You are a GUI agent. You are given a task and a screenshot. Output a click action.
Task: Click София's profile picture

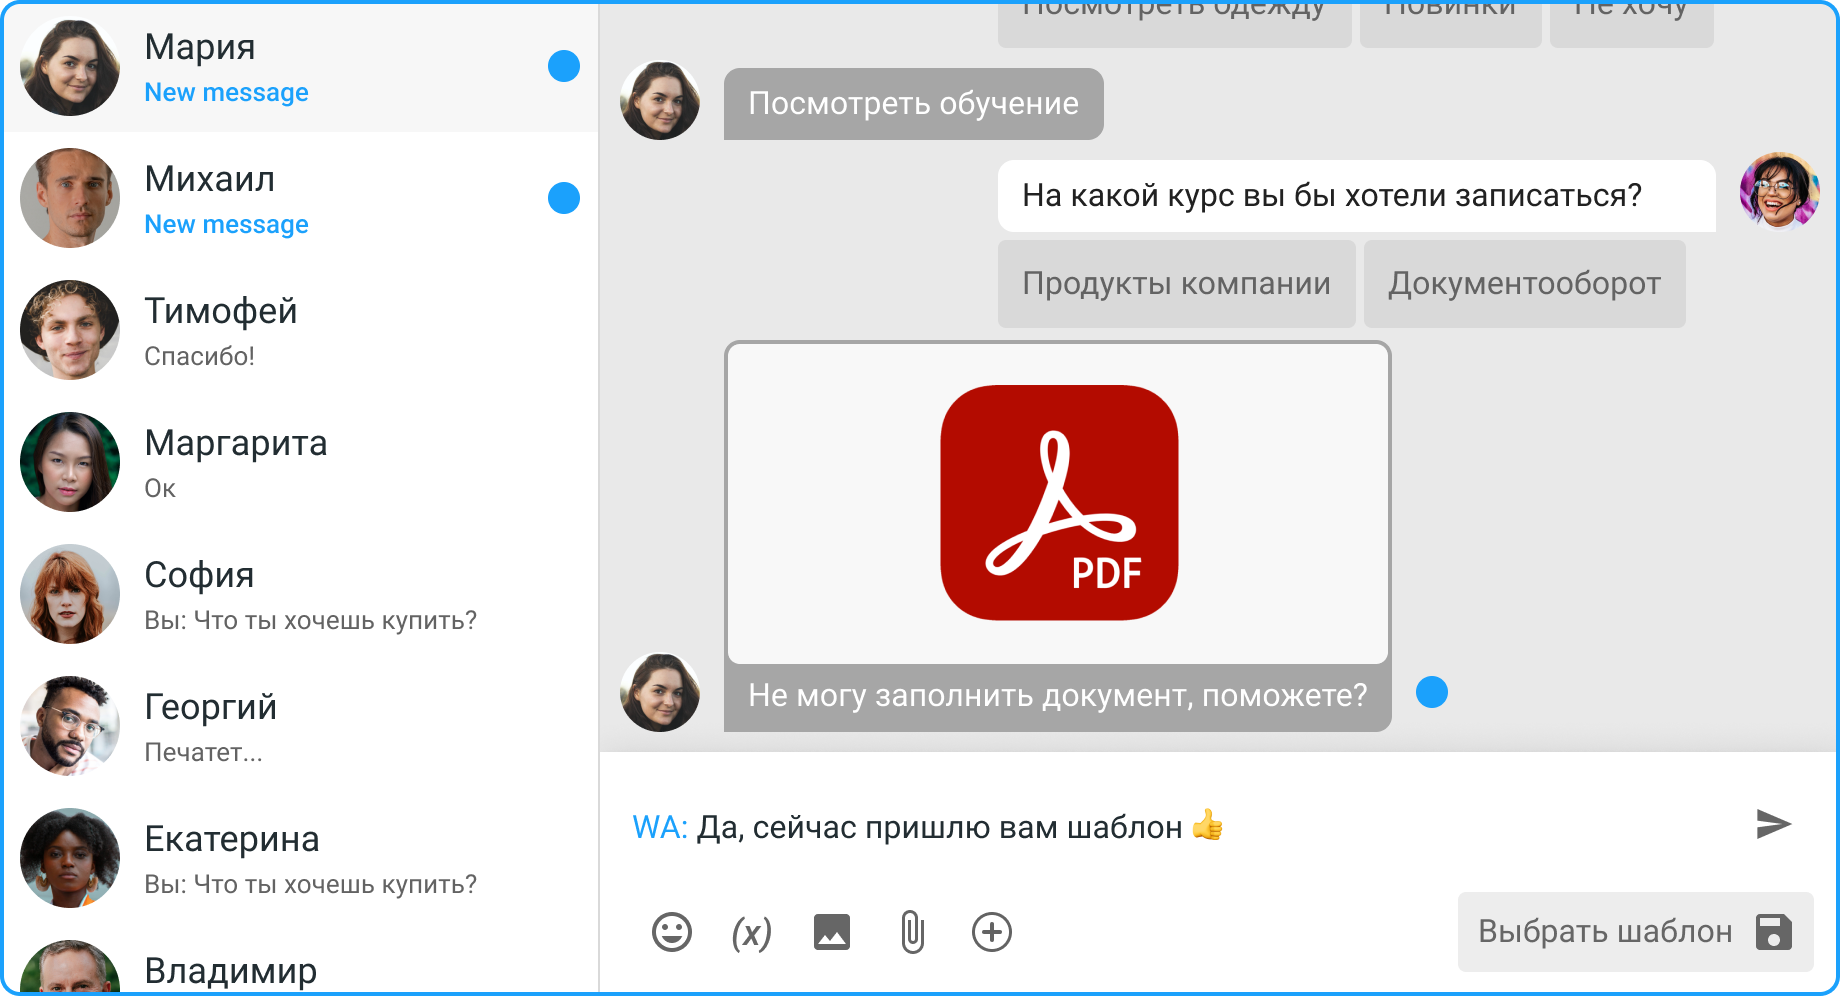[x=70, y=594]
